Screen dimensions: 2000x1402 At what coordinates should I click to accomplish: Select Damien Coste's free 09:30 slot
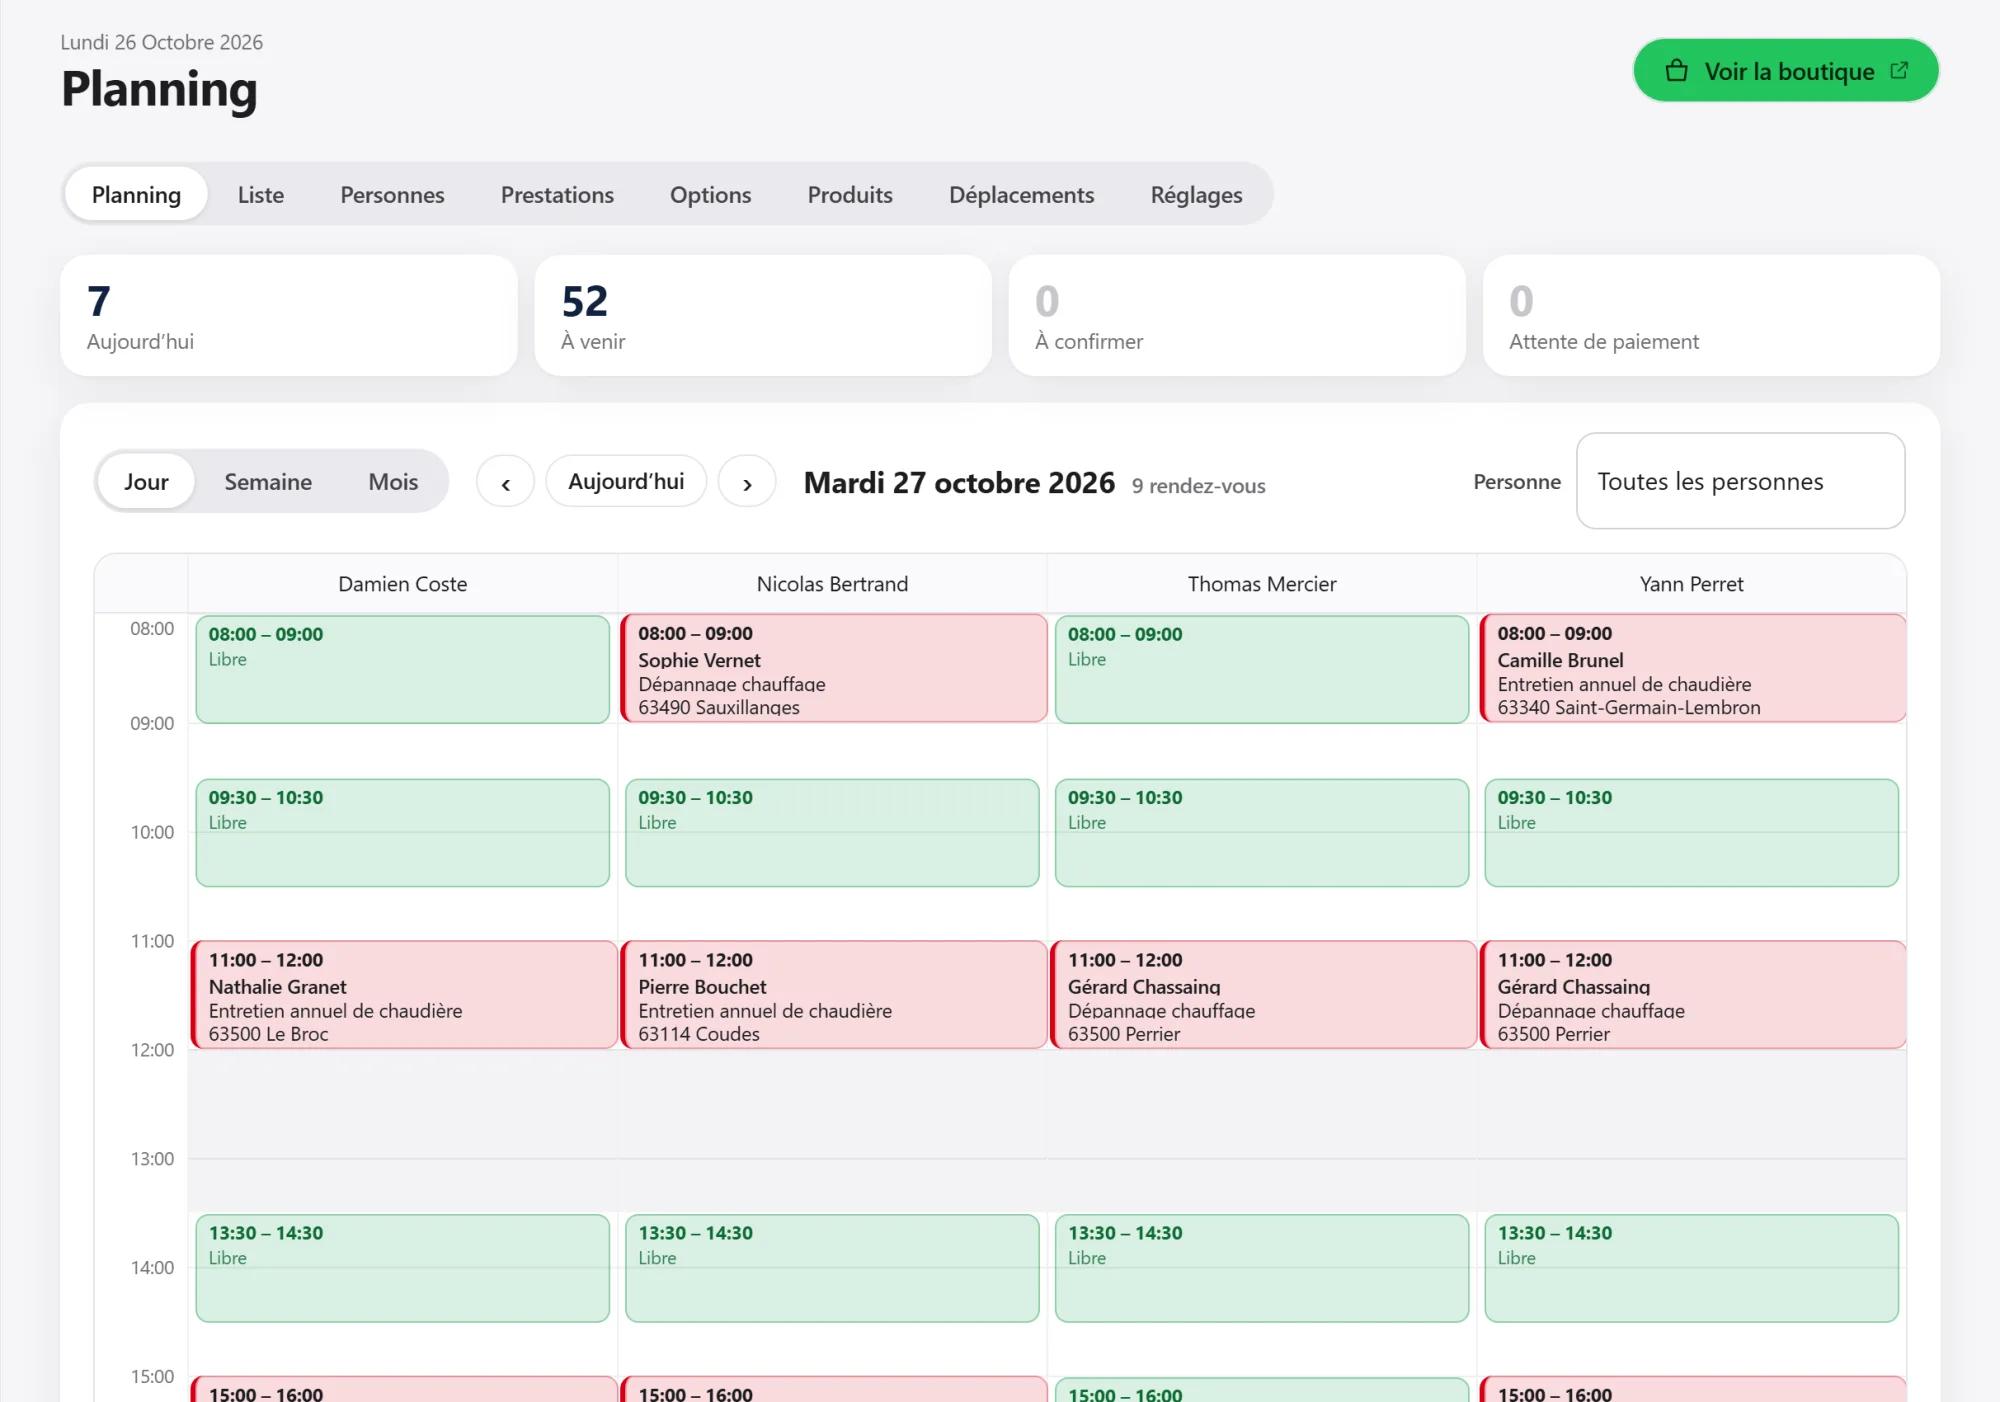pyautogui.click(x=402, y=832)
